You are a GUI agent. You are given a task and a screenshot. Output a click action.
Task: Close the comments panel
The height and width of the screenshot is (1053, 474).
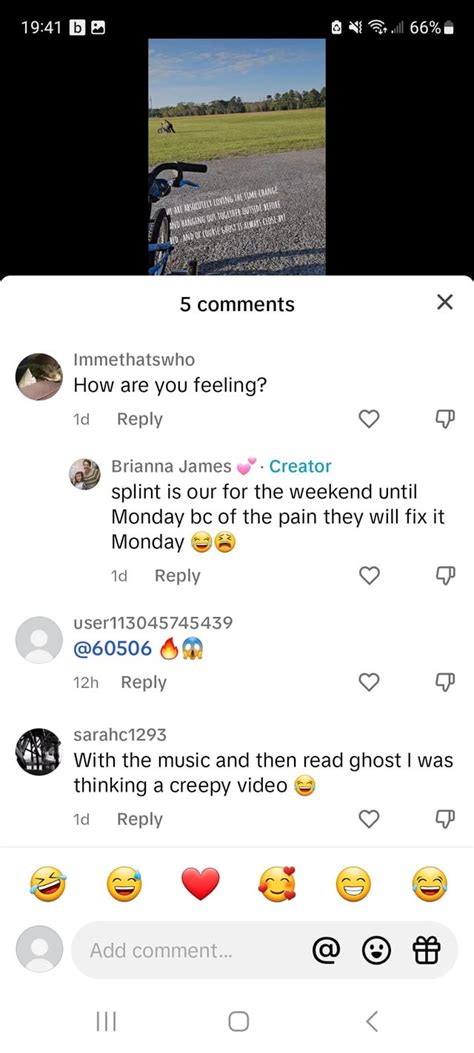444,302
